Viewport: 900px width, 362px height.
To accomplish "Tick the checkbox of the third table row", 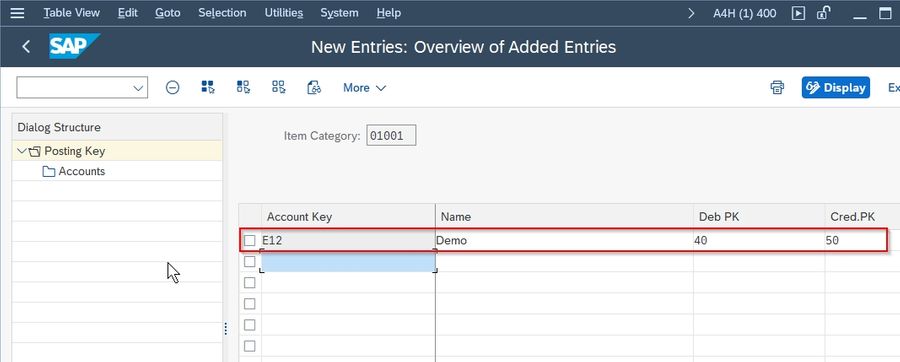I will (250, 283).
